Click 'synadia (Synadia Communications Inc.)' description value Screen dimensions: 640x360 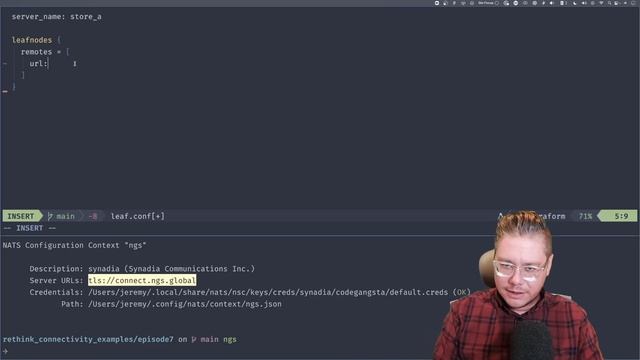tap(171, 269)
